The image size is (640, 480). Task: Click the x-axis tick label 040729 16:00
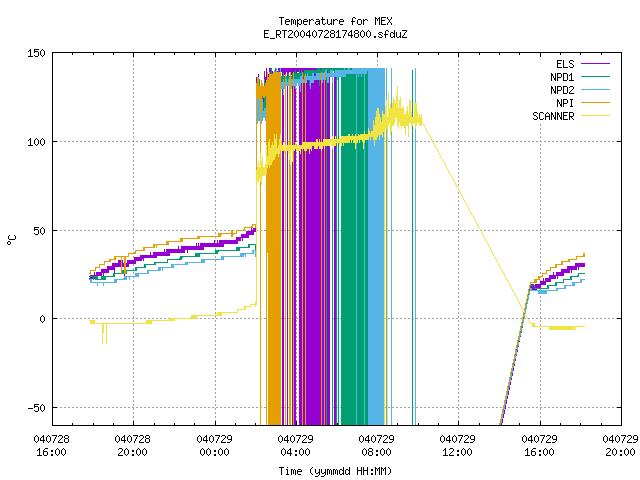(x=539, y=446)
